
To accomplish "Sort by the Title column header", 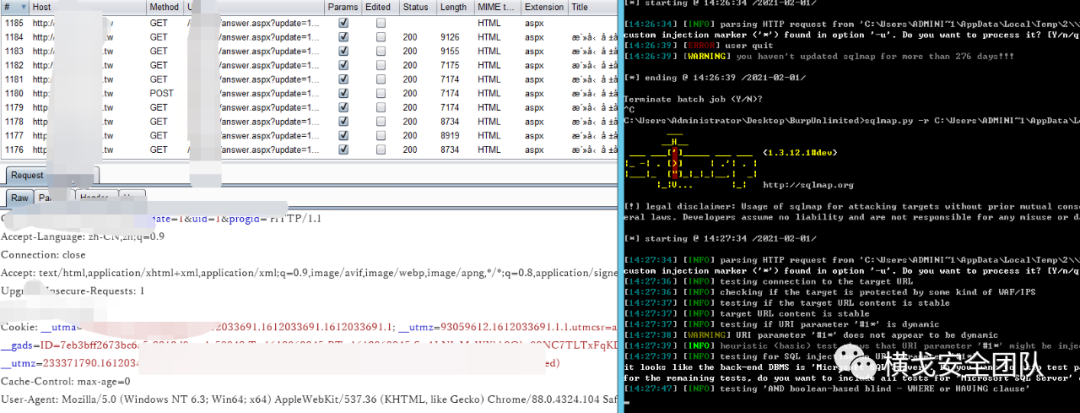I will [592, 7].
